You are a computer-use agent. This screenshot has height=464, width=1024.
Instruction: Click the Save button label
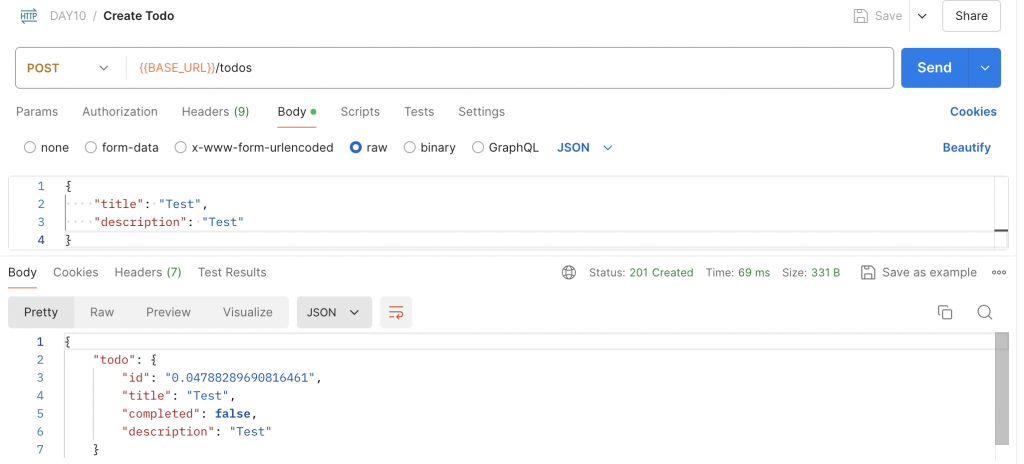coord(889,16)
